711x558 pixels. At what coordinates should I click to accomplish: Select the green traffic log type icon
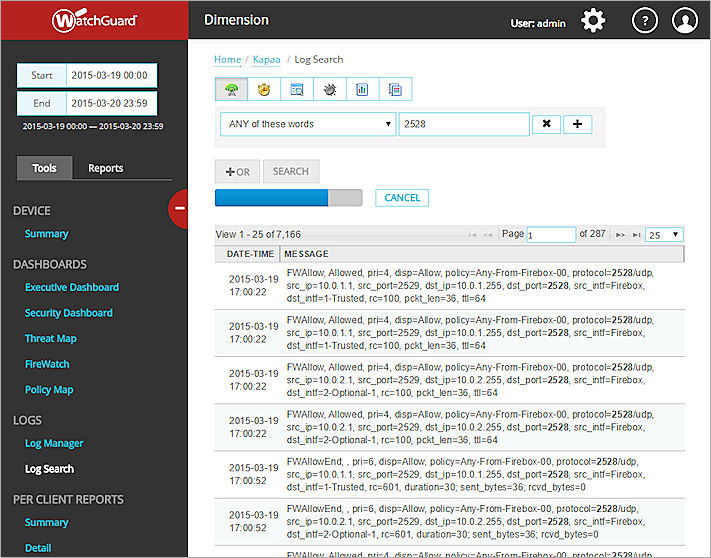(x=231, y=90)
